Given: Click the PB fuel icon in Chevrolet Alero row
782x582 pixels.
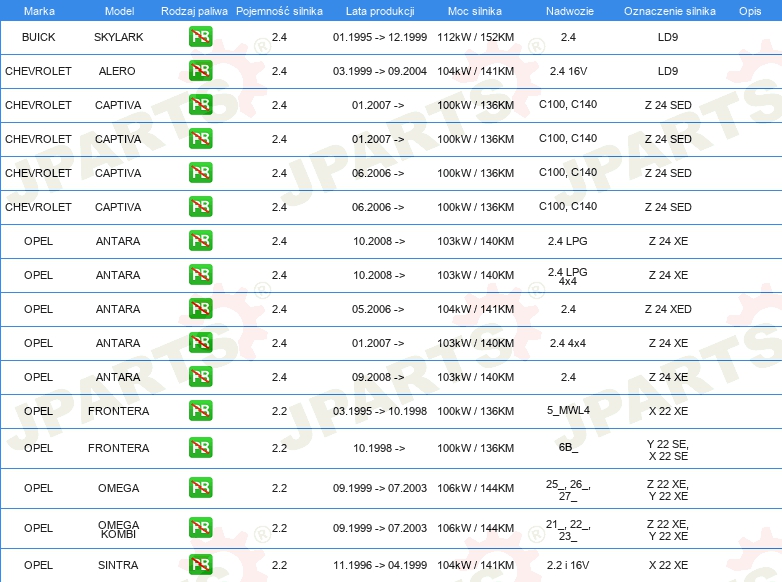Looking at the screenshot, I should (200, 71).
